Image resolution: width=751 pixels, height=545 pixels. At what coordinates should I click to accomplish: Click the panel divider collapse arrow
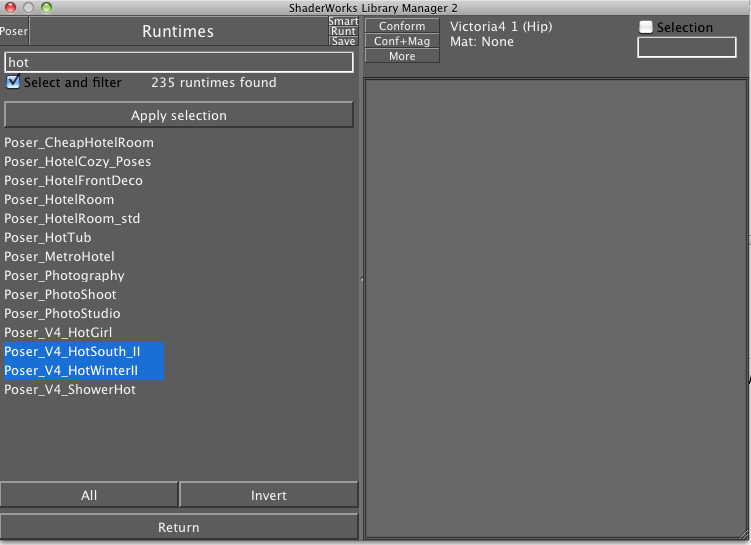click(362, 279)
